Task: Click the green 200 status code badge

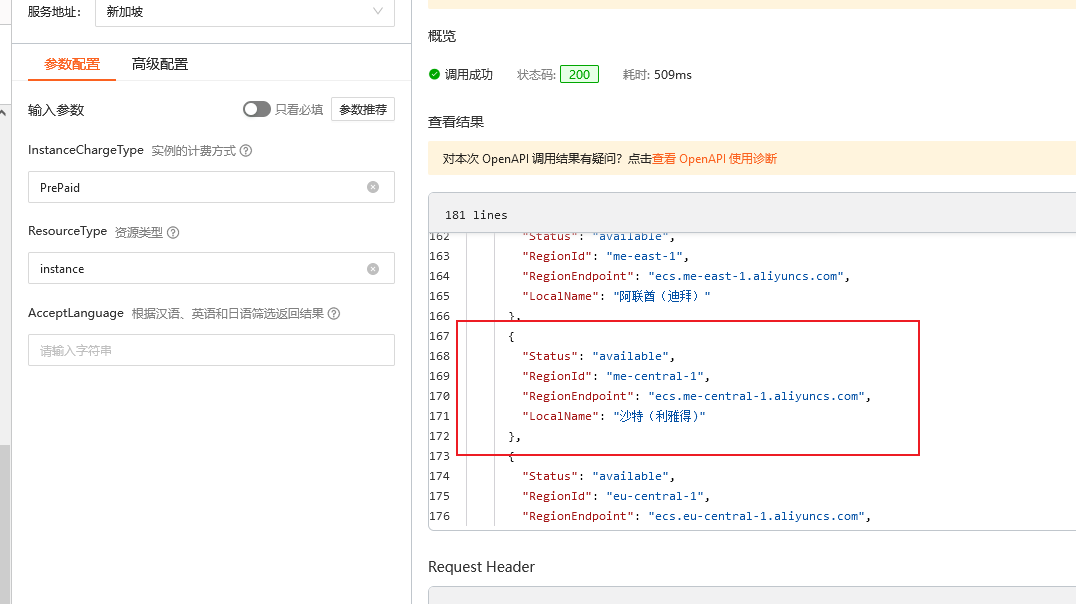Action: pyautogui.click(x=579, y=75)
